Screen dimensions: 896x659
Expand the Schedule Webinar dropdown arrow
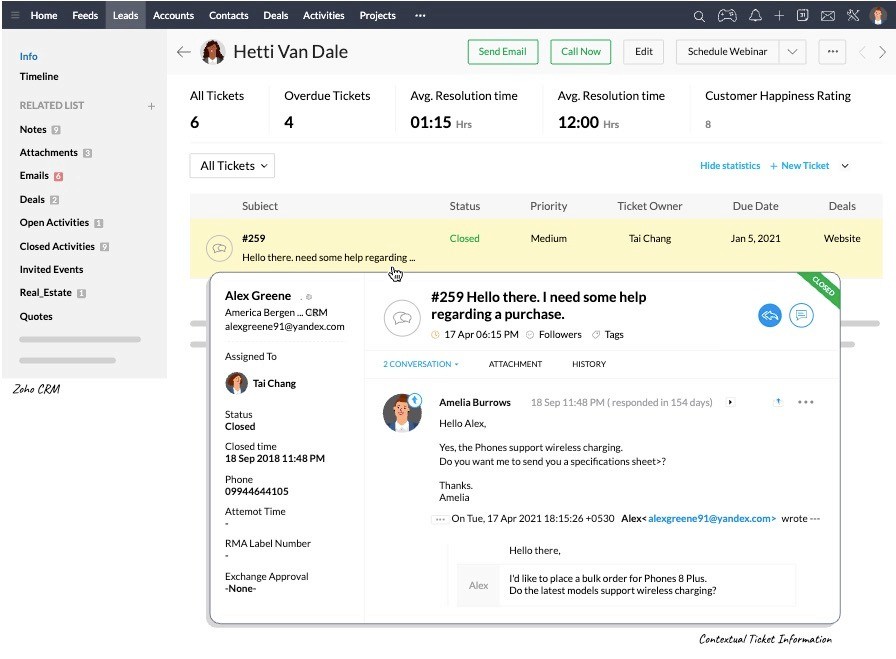(x=792, y=52)
